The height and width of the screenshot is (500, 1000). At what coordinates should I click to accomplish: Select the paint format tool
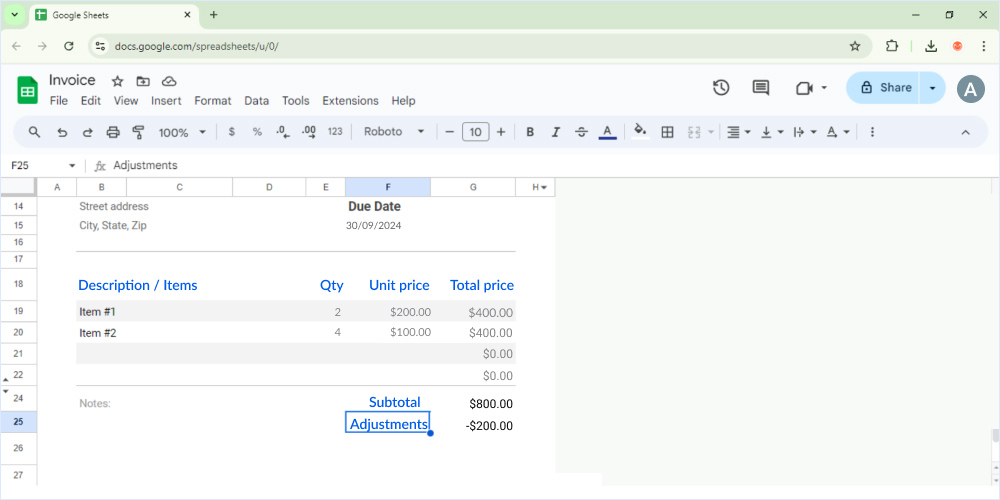tap(139, 132)
